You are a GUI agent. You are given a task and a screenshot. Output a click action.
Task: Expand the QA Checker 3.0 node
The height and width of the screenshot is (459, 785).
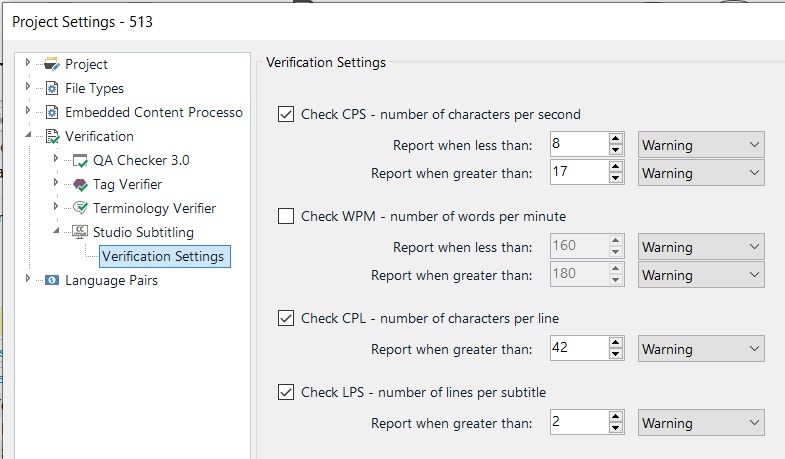[56, 158]
